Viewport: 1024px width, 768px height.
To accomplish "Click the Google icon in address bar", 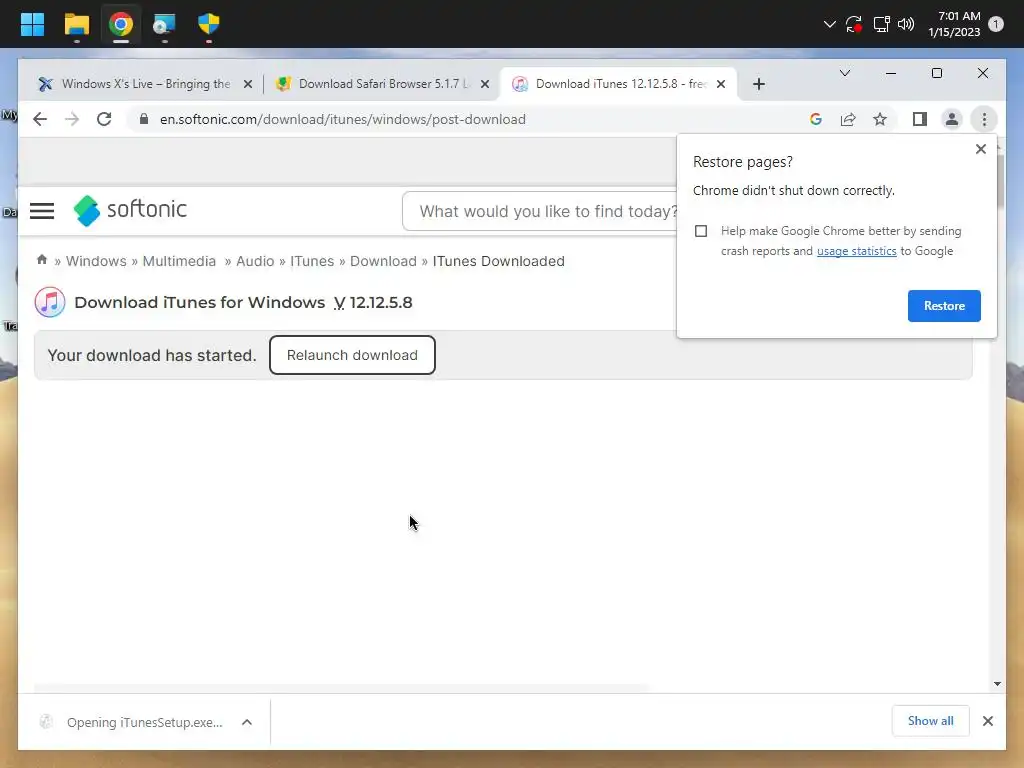I will click(x=816, y=119).
